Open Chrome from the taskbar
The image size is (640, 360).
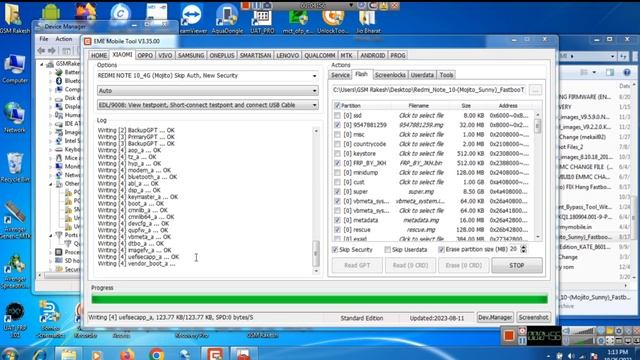pyautogui.click(x=156, y=354)
